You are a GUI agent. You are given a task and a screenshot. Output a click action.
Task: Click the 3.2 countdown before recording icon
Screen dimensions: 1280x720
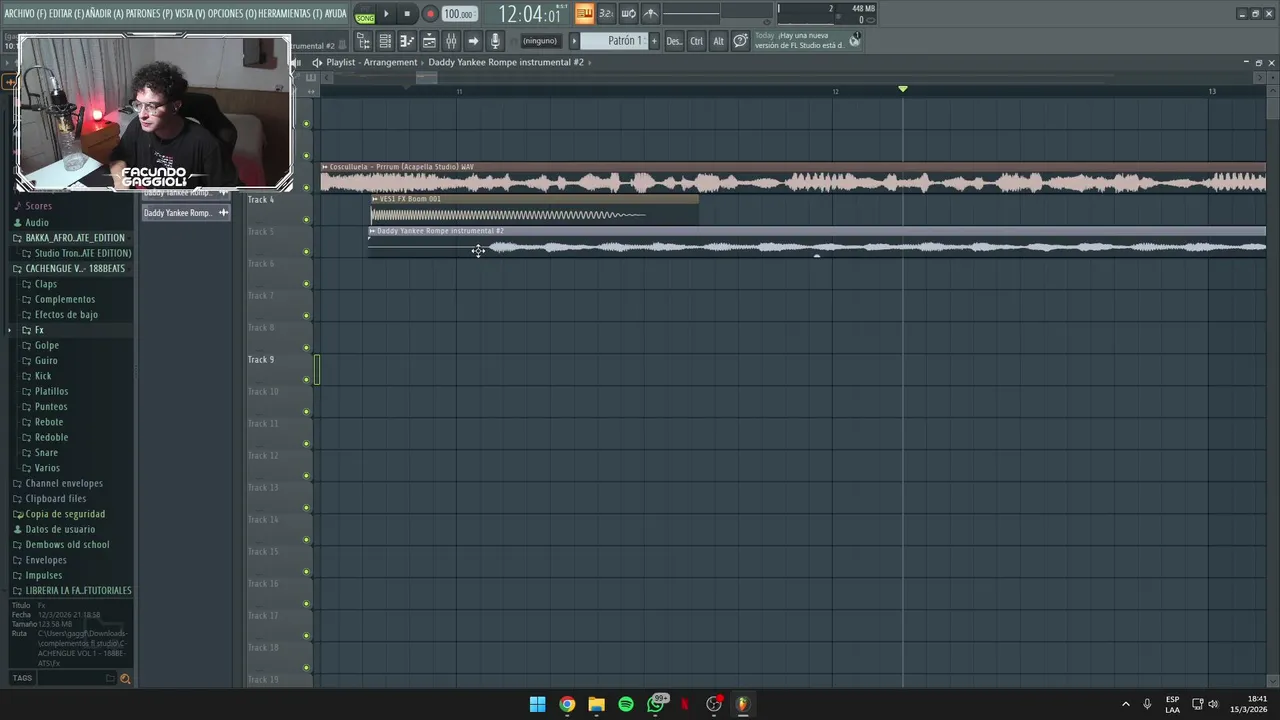pos(606,14)
